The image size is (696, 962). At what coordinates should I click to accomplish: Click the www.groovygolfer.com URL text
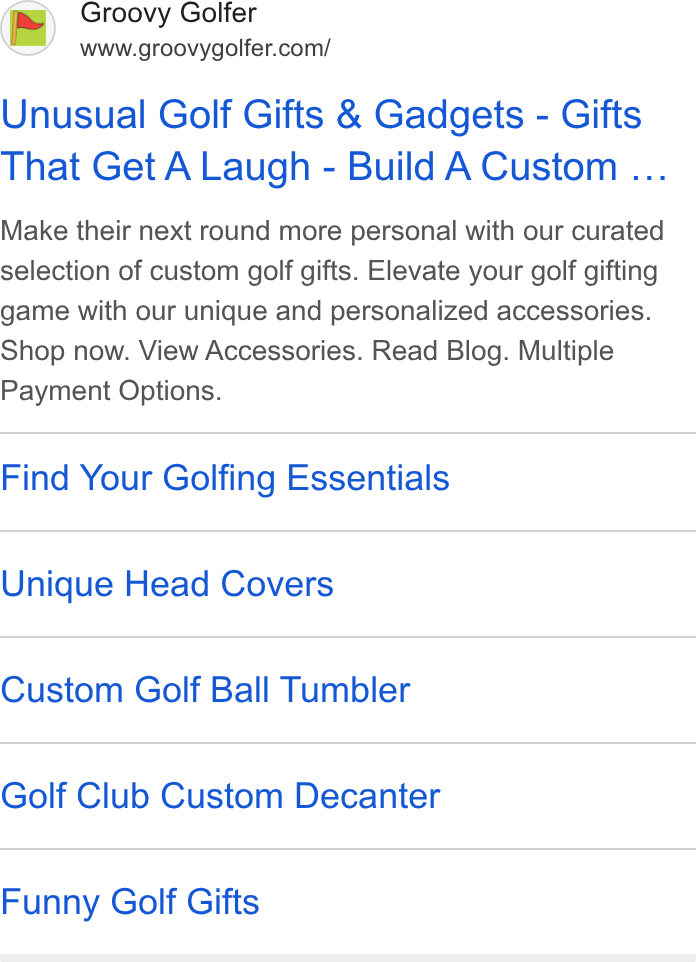(x=205, y=48)
